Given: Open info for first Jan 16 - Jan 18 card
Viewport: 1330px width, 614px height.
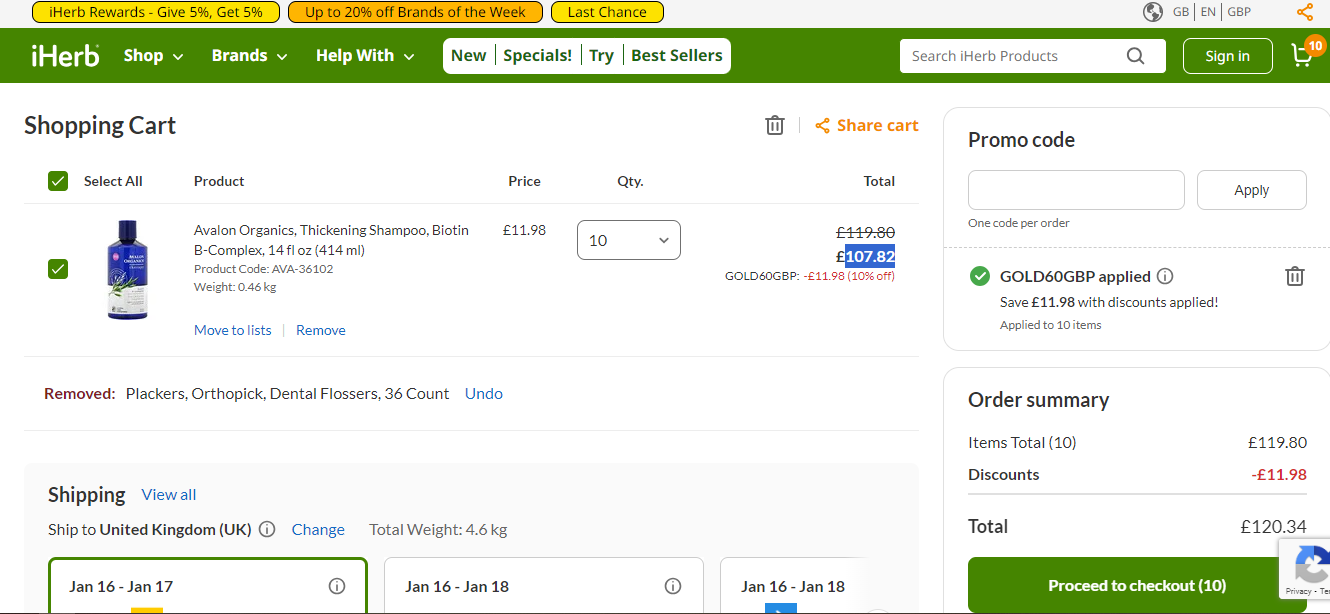Looking at the screenshot, I should click(x=673, y=586).
